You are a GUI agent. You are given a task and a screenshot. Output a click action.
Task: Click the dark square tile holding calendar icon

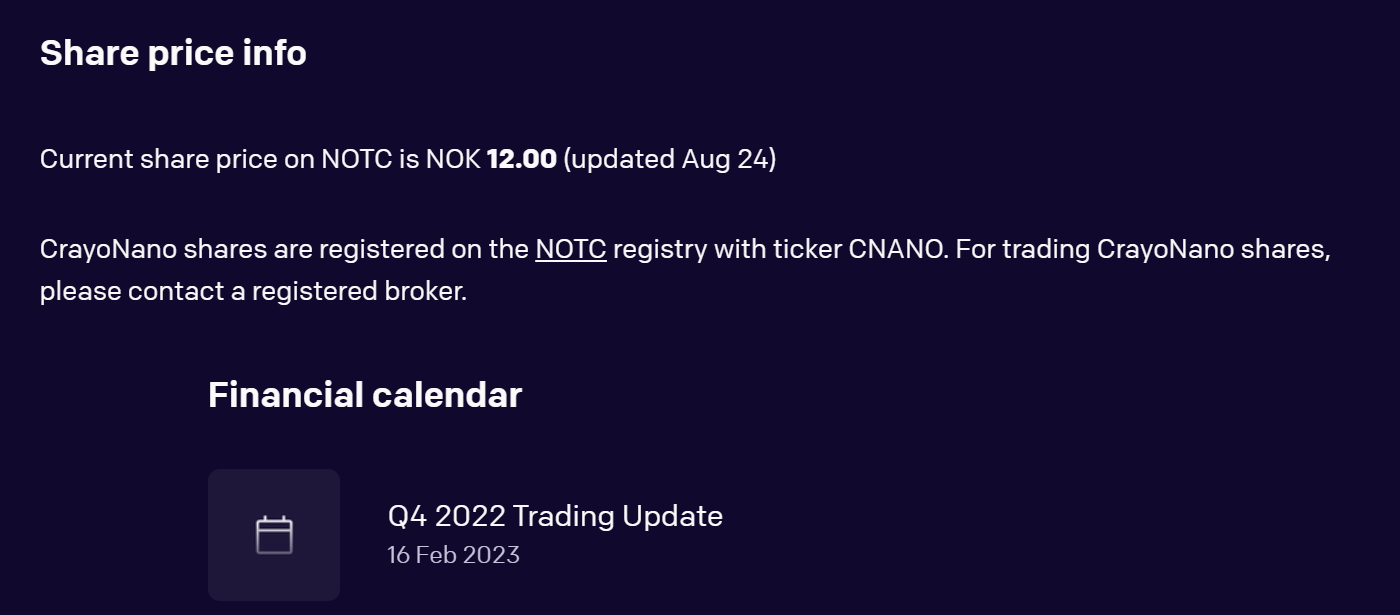274,535
